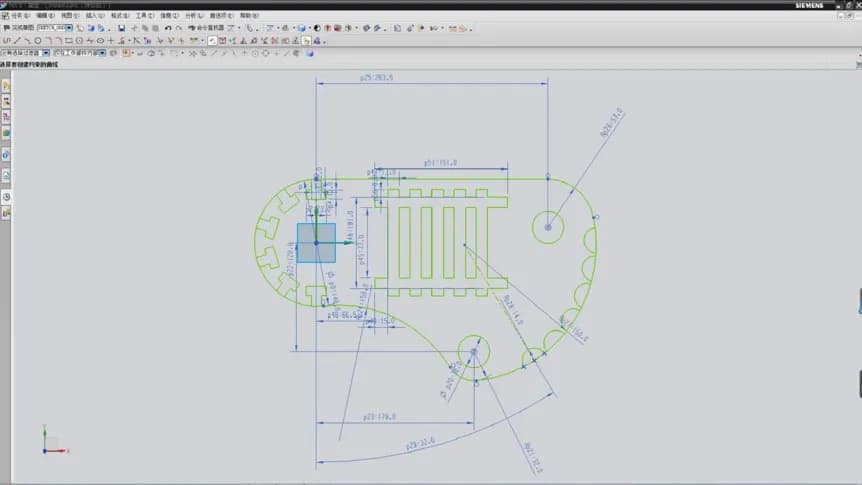Open the History clock sidebar tab

pyautogui.click(x=6, y=197)
